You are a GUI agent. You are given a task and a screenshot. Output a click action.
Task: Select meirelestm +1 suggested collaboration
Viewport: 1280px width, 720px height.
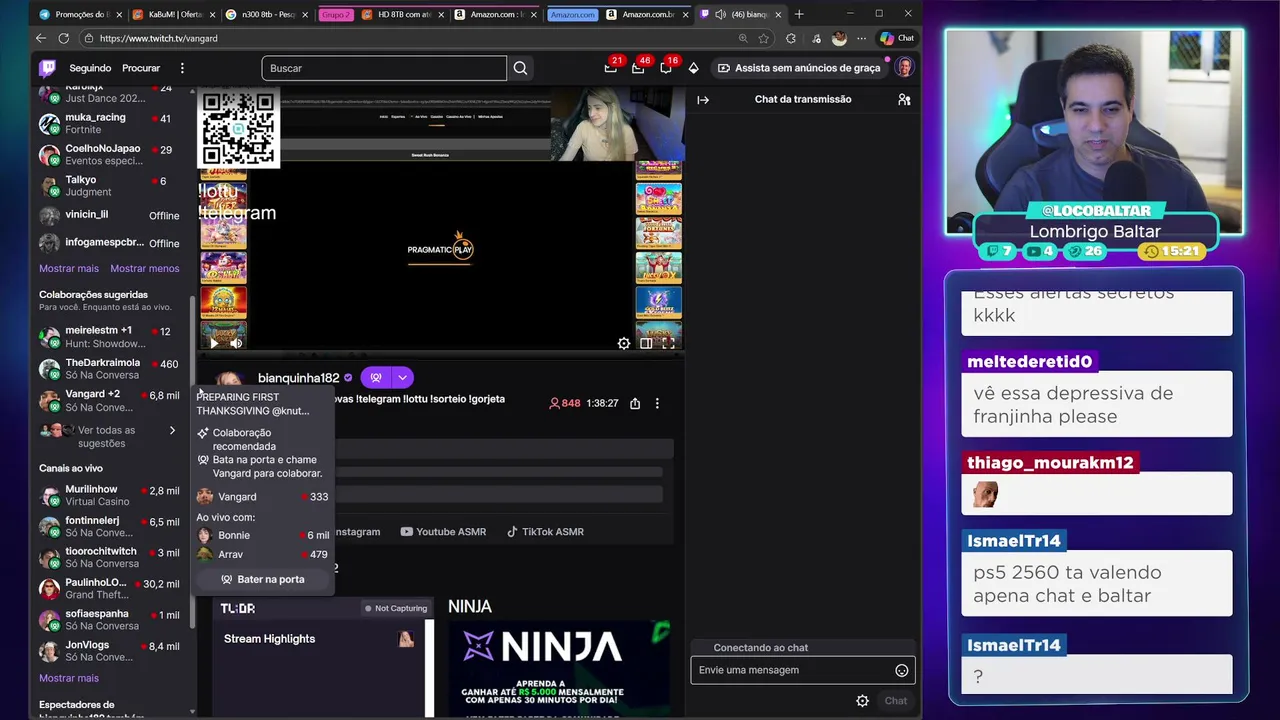(x=109, y=337)
